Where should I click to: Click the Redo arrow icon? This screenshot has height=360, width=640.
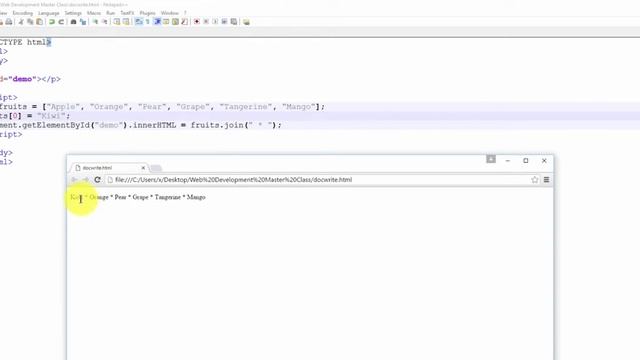[x=61, y=22]
